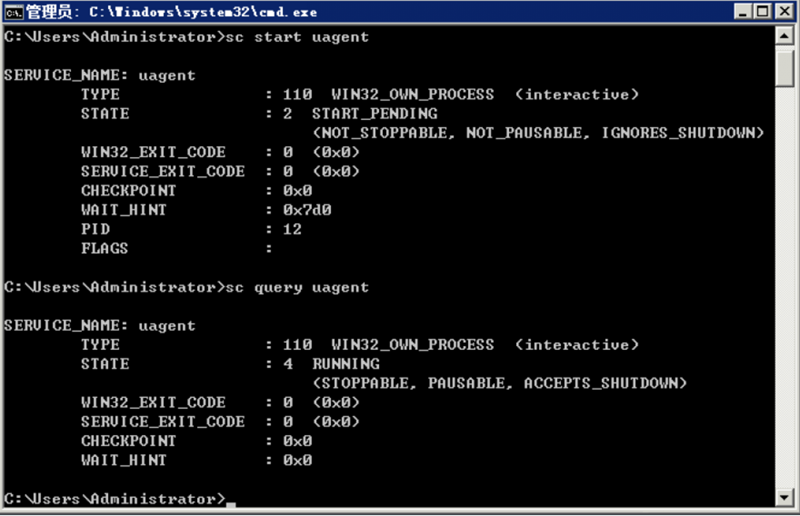The height and width of the screenshot is (516, 800).
Task: Click the first SERVICE_NAME: uagent line
Action: [100, 75]
